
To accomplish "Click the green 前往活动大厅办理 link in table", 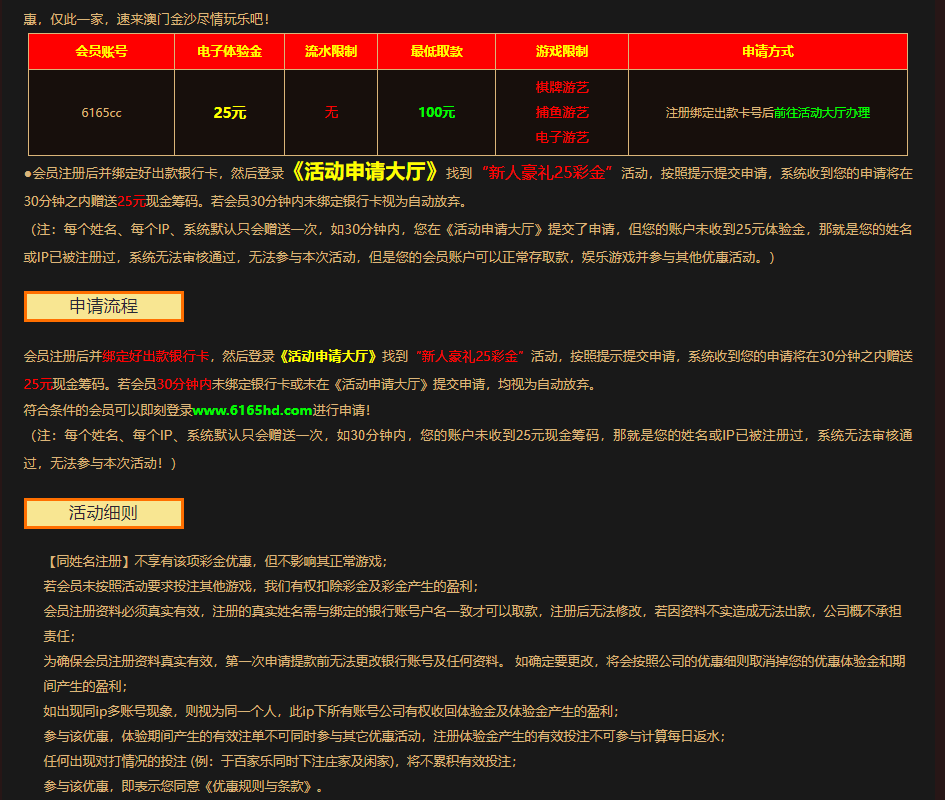I will [821, 113].
